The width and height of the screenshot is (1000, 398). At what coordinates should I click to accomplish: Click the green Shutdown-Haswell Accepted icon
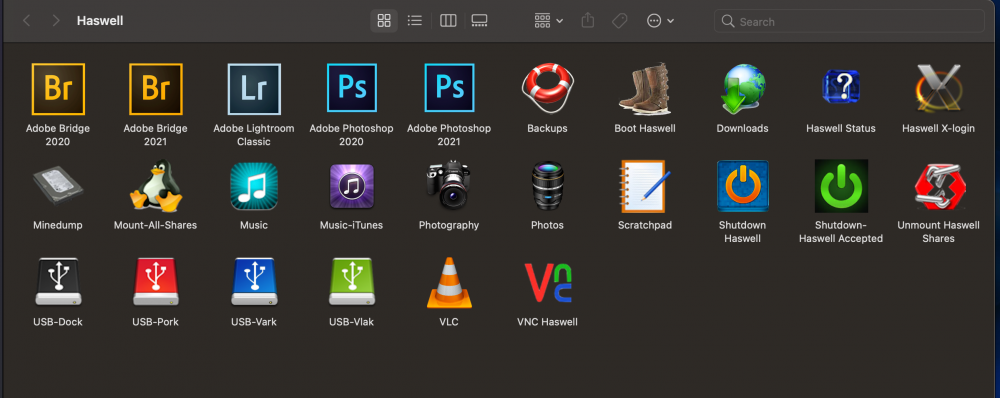click(x=841, y=186)
